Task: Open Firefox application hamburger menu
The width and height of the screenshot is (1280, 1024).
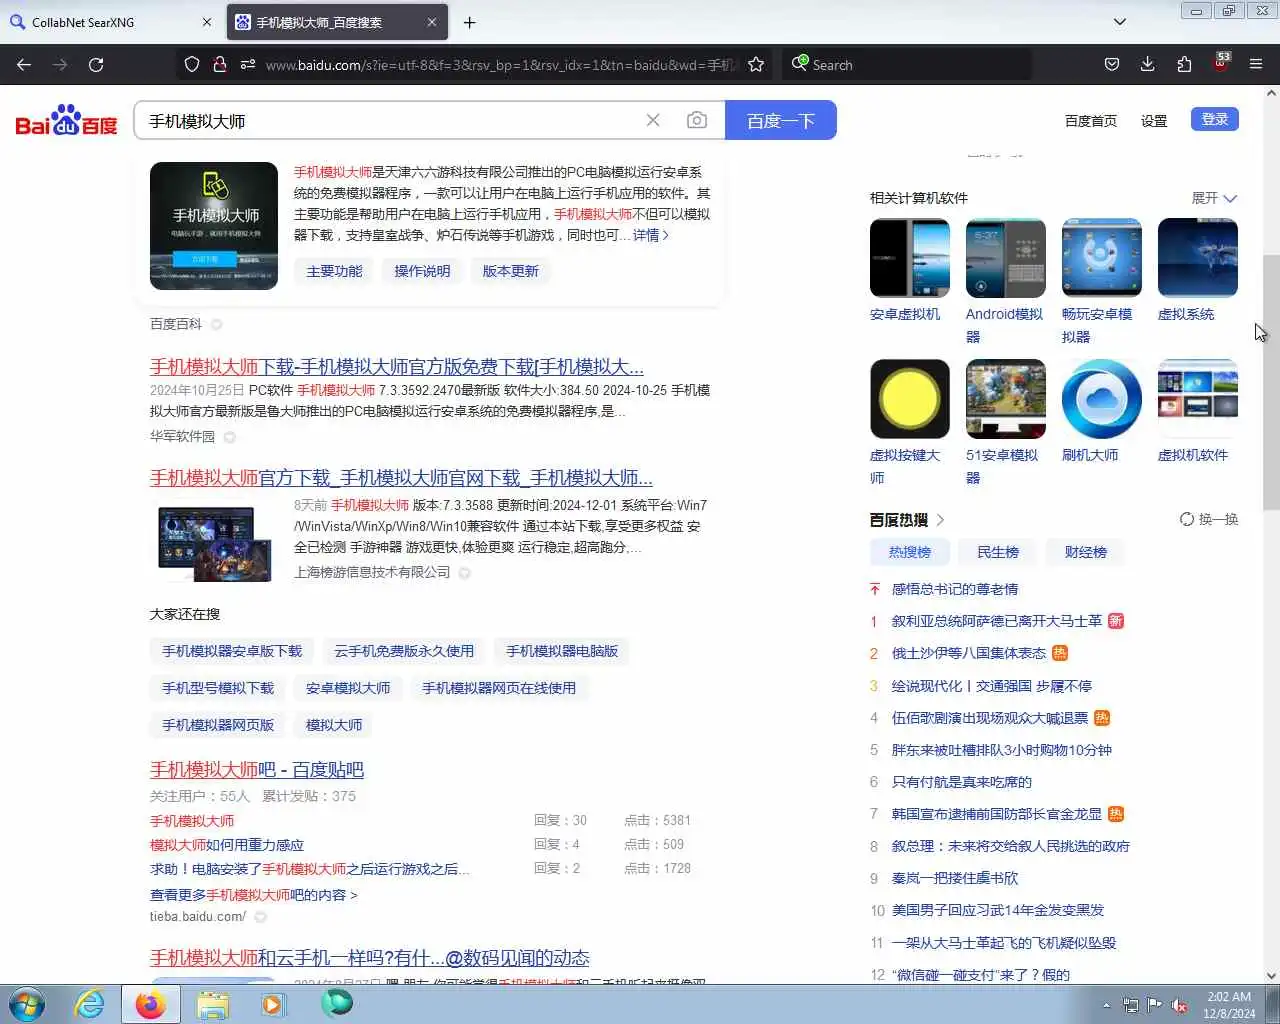Action: 1256,64
